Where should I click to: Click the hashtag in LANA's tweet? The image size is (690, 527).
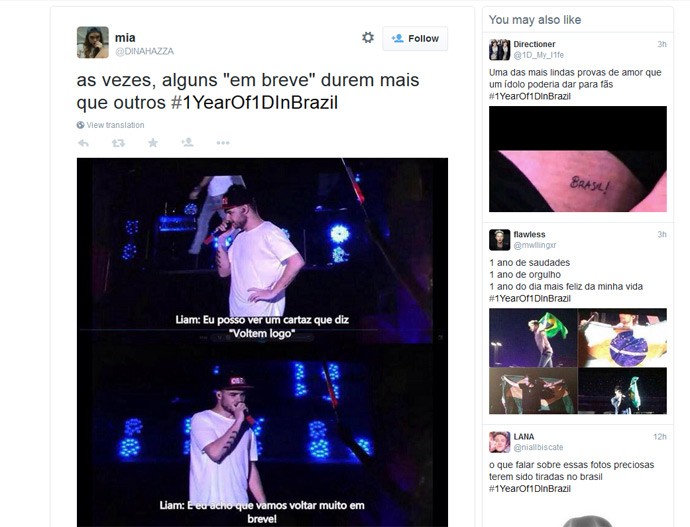coord(530,489)
